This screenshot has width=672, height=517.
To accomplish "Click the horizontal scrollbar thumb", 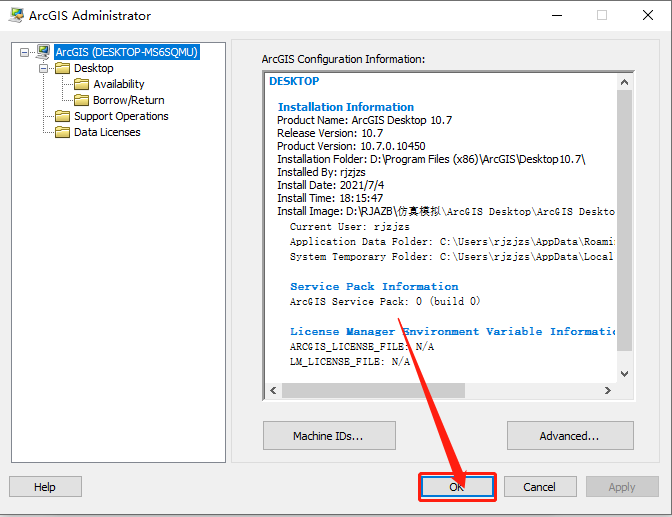I will coord(373,391).
